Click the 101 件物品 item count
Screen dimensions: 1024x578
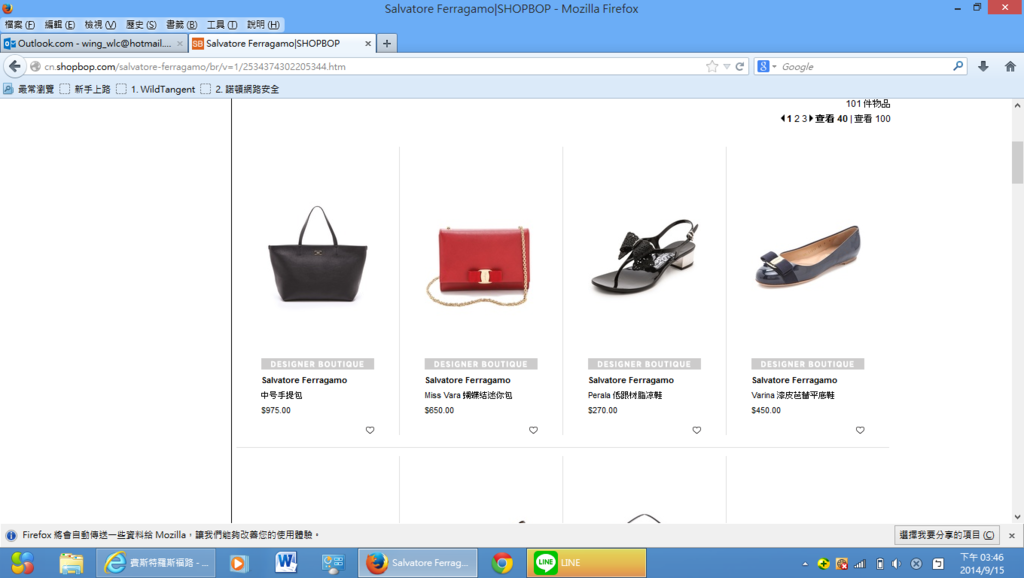pos(868,104)
